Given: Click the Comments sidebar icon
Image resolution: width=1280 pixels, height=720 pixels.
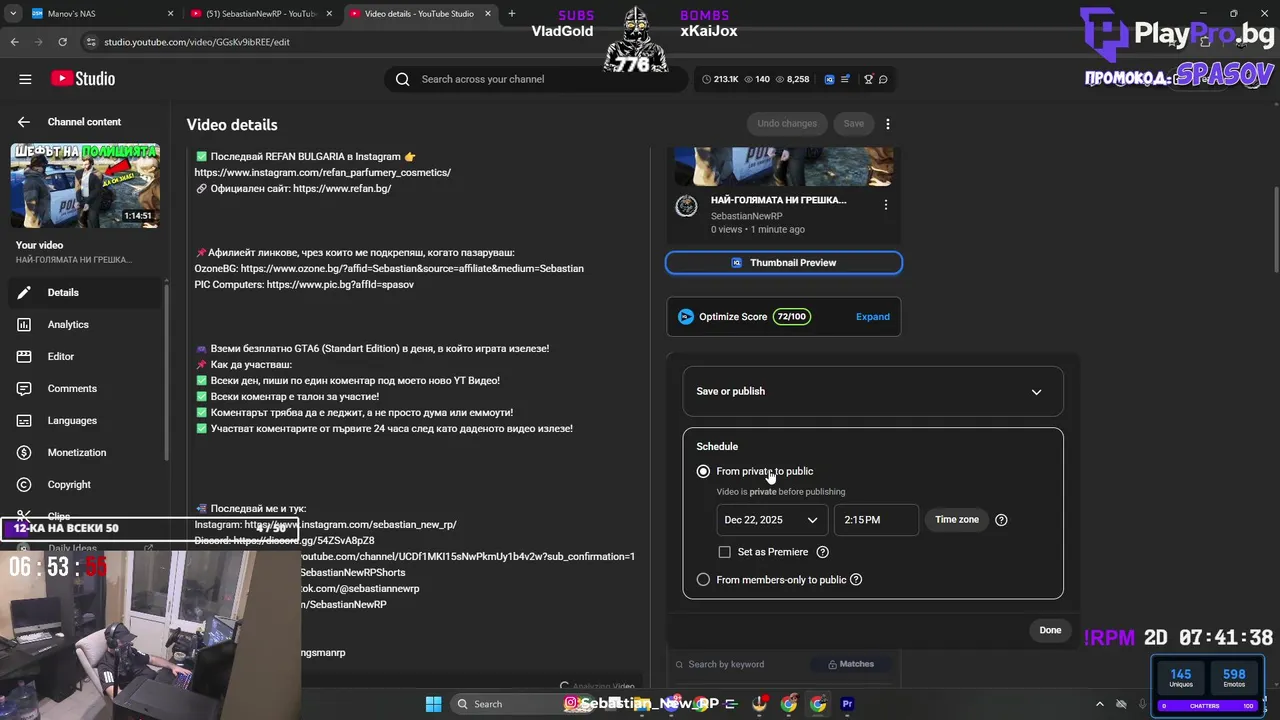Looking at the screenshot, I should click(x=24, y=388).
